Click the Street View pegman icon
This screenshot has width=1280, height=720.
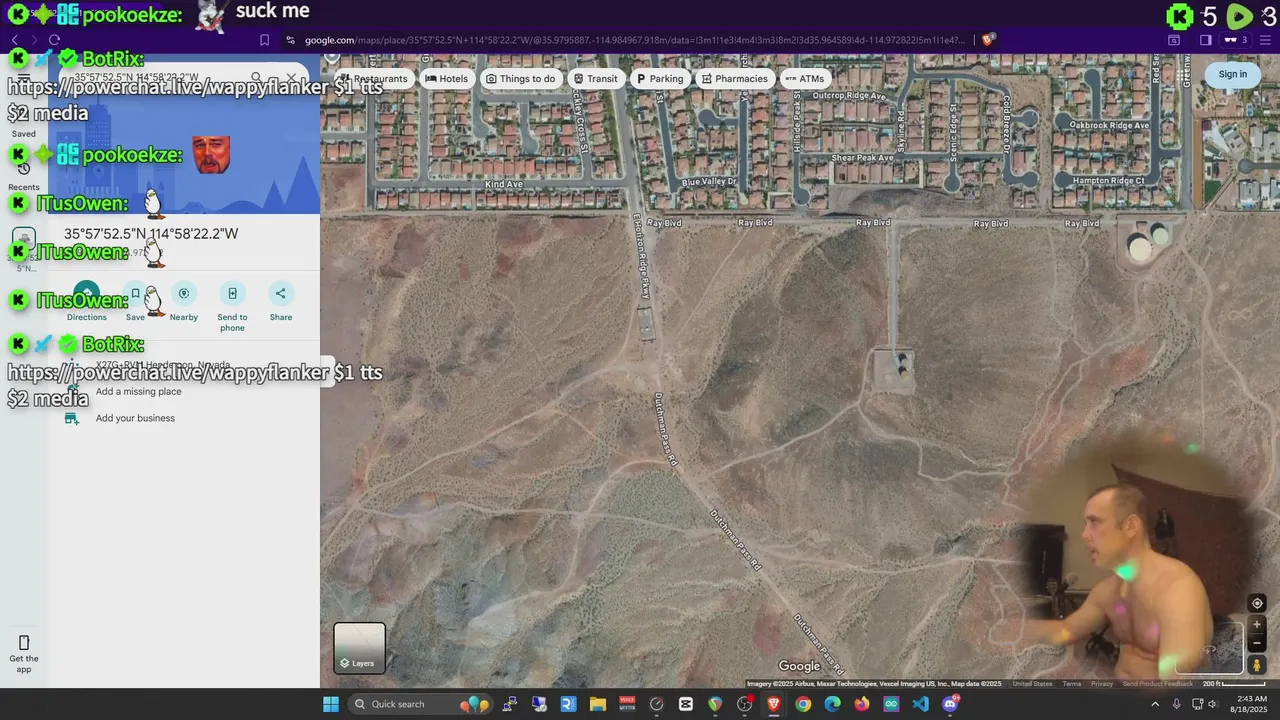(x=1257, y=665)
